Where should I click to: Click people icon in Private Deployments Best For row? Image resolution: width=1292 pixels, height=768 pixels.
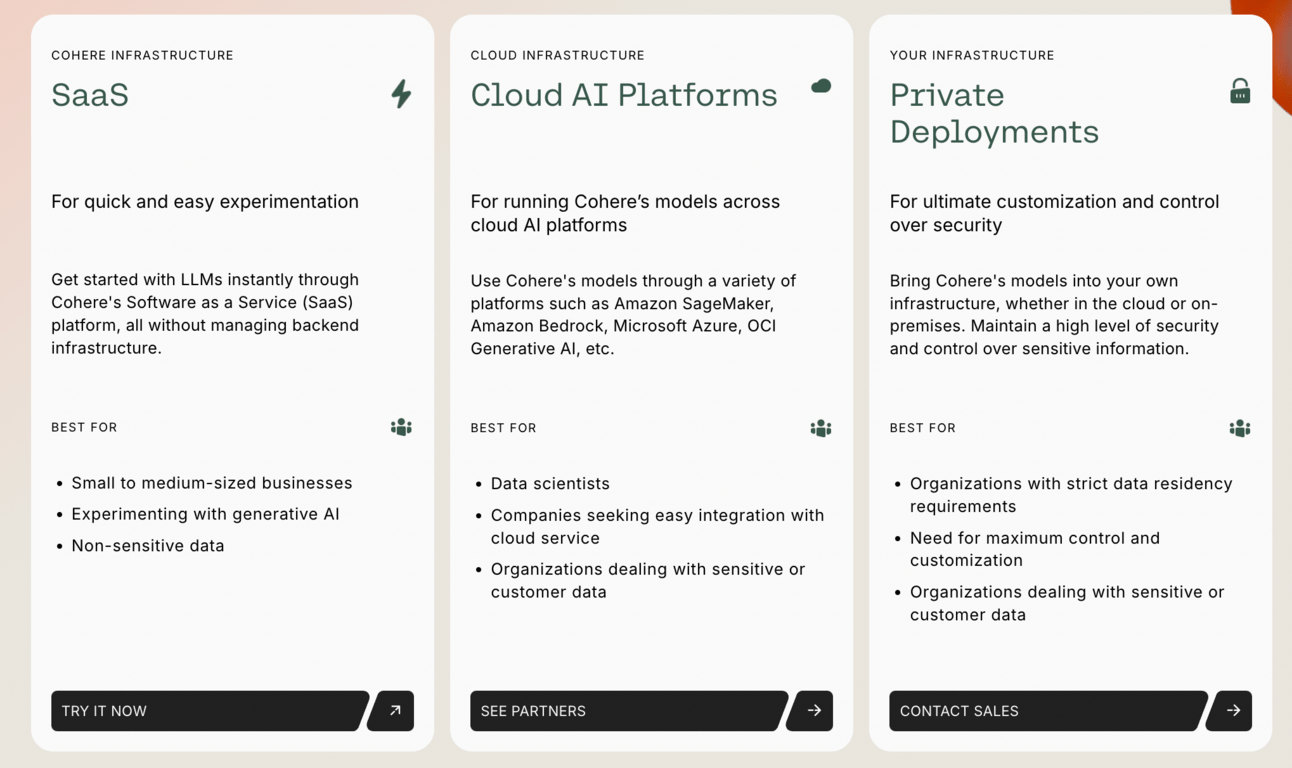tap(1239, 428)
